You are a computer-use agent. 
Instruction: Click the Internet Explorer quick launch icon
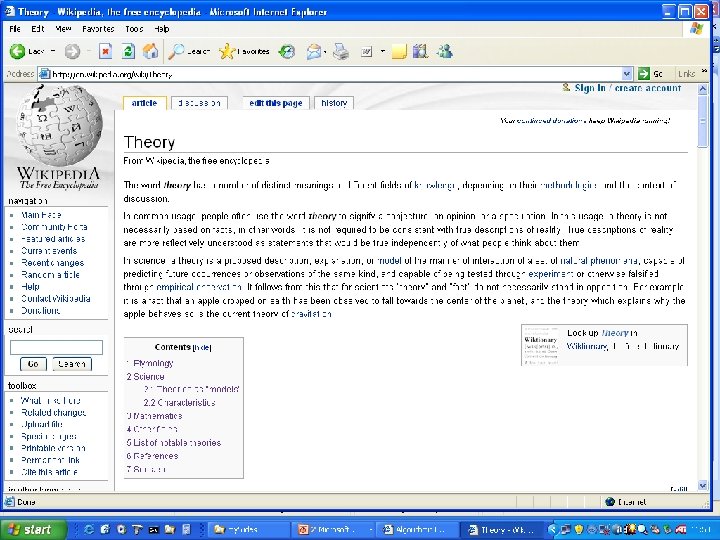[89, 529]
